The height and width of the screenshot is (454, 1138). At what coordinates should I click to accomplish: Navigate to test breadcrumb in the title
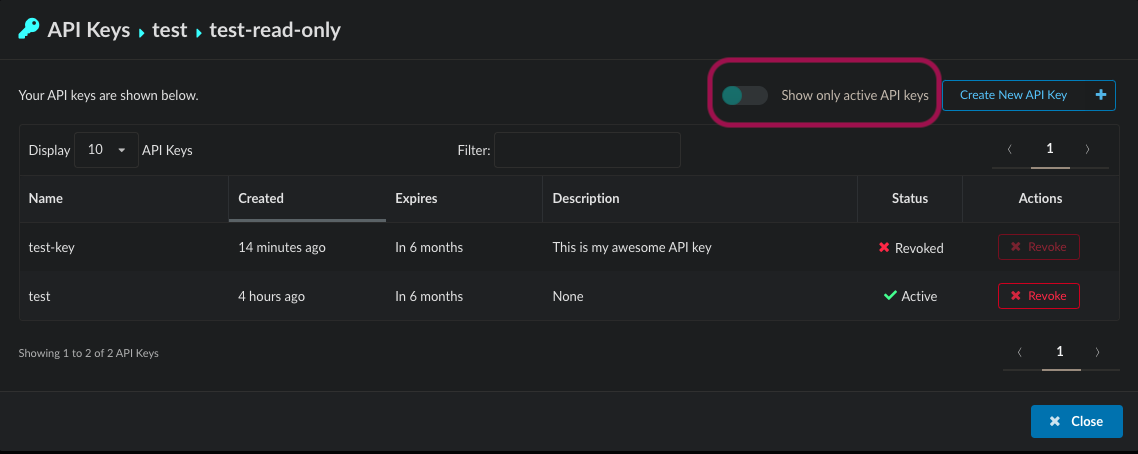(170, 30)
